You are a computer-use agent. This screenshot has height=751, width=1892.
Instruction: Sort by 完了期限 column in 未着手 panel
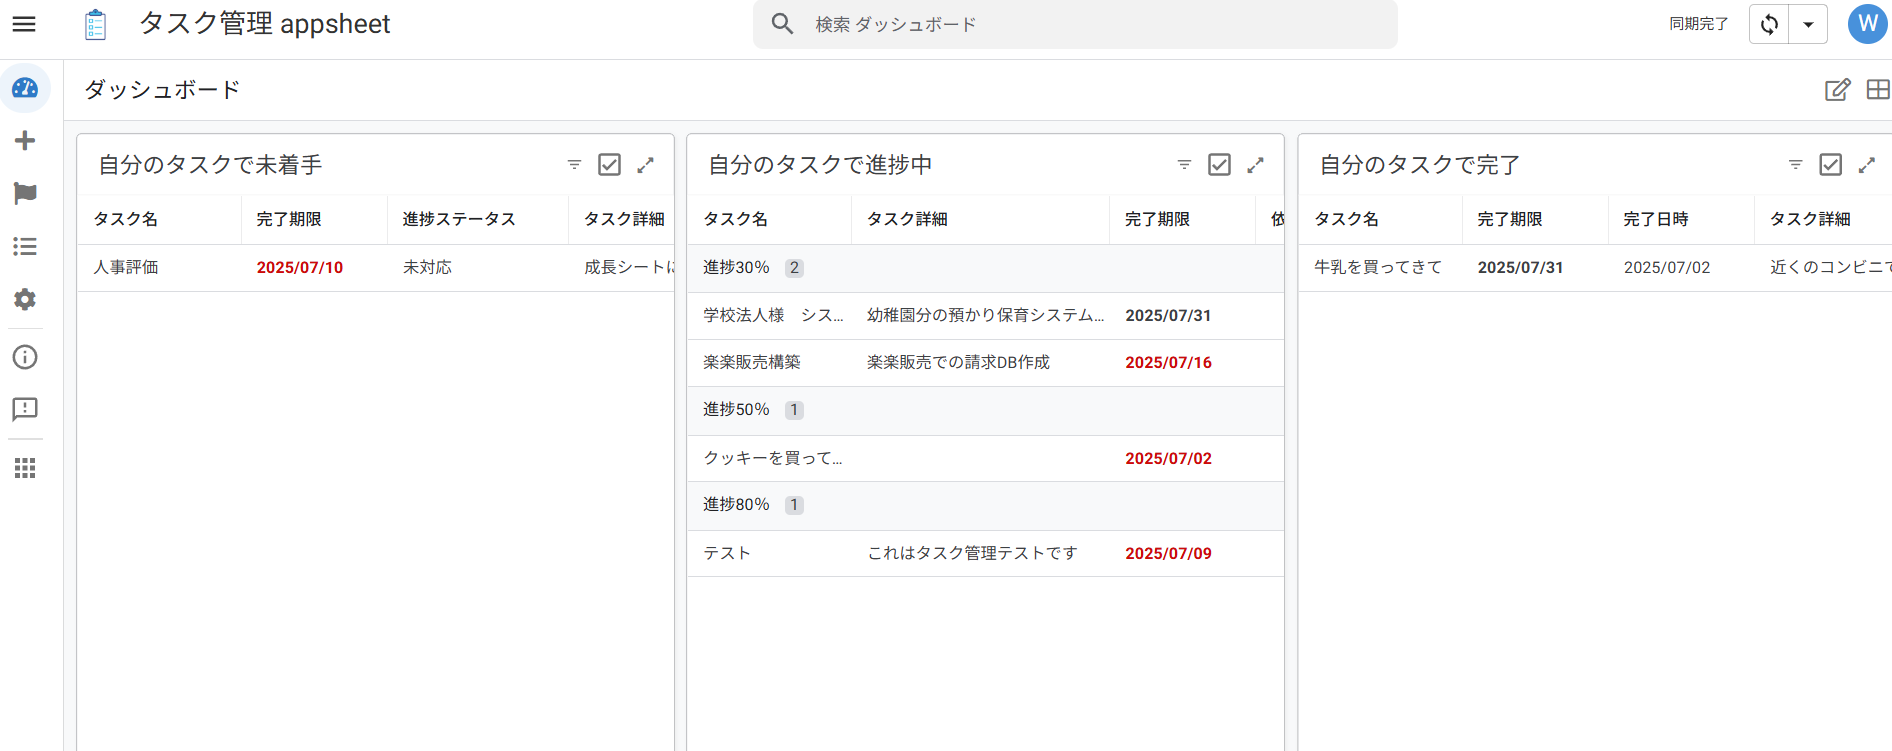point(289,219)
